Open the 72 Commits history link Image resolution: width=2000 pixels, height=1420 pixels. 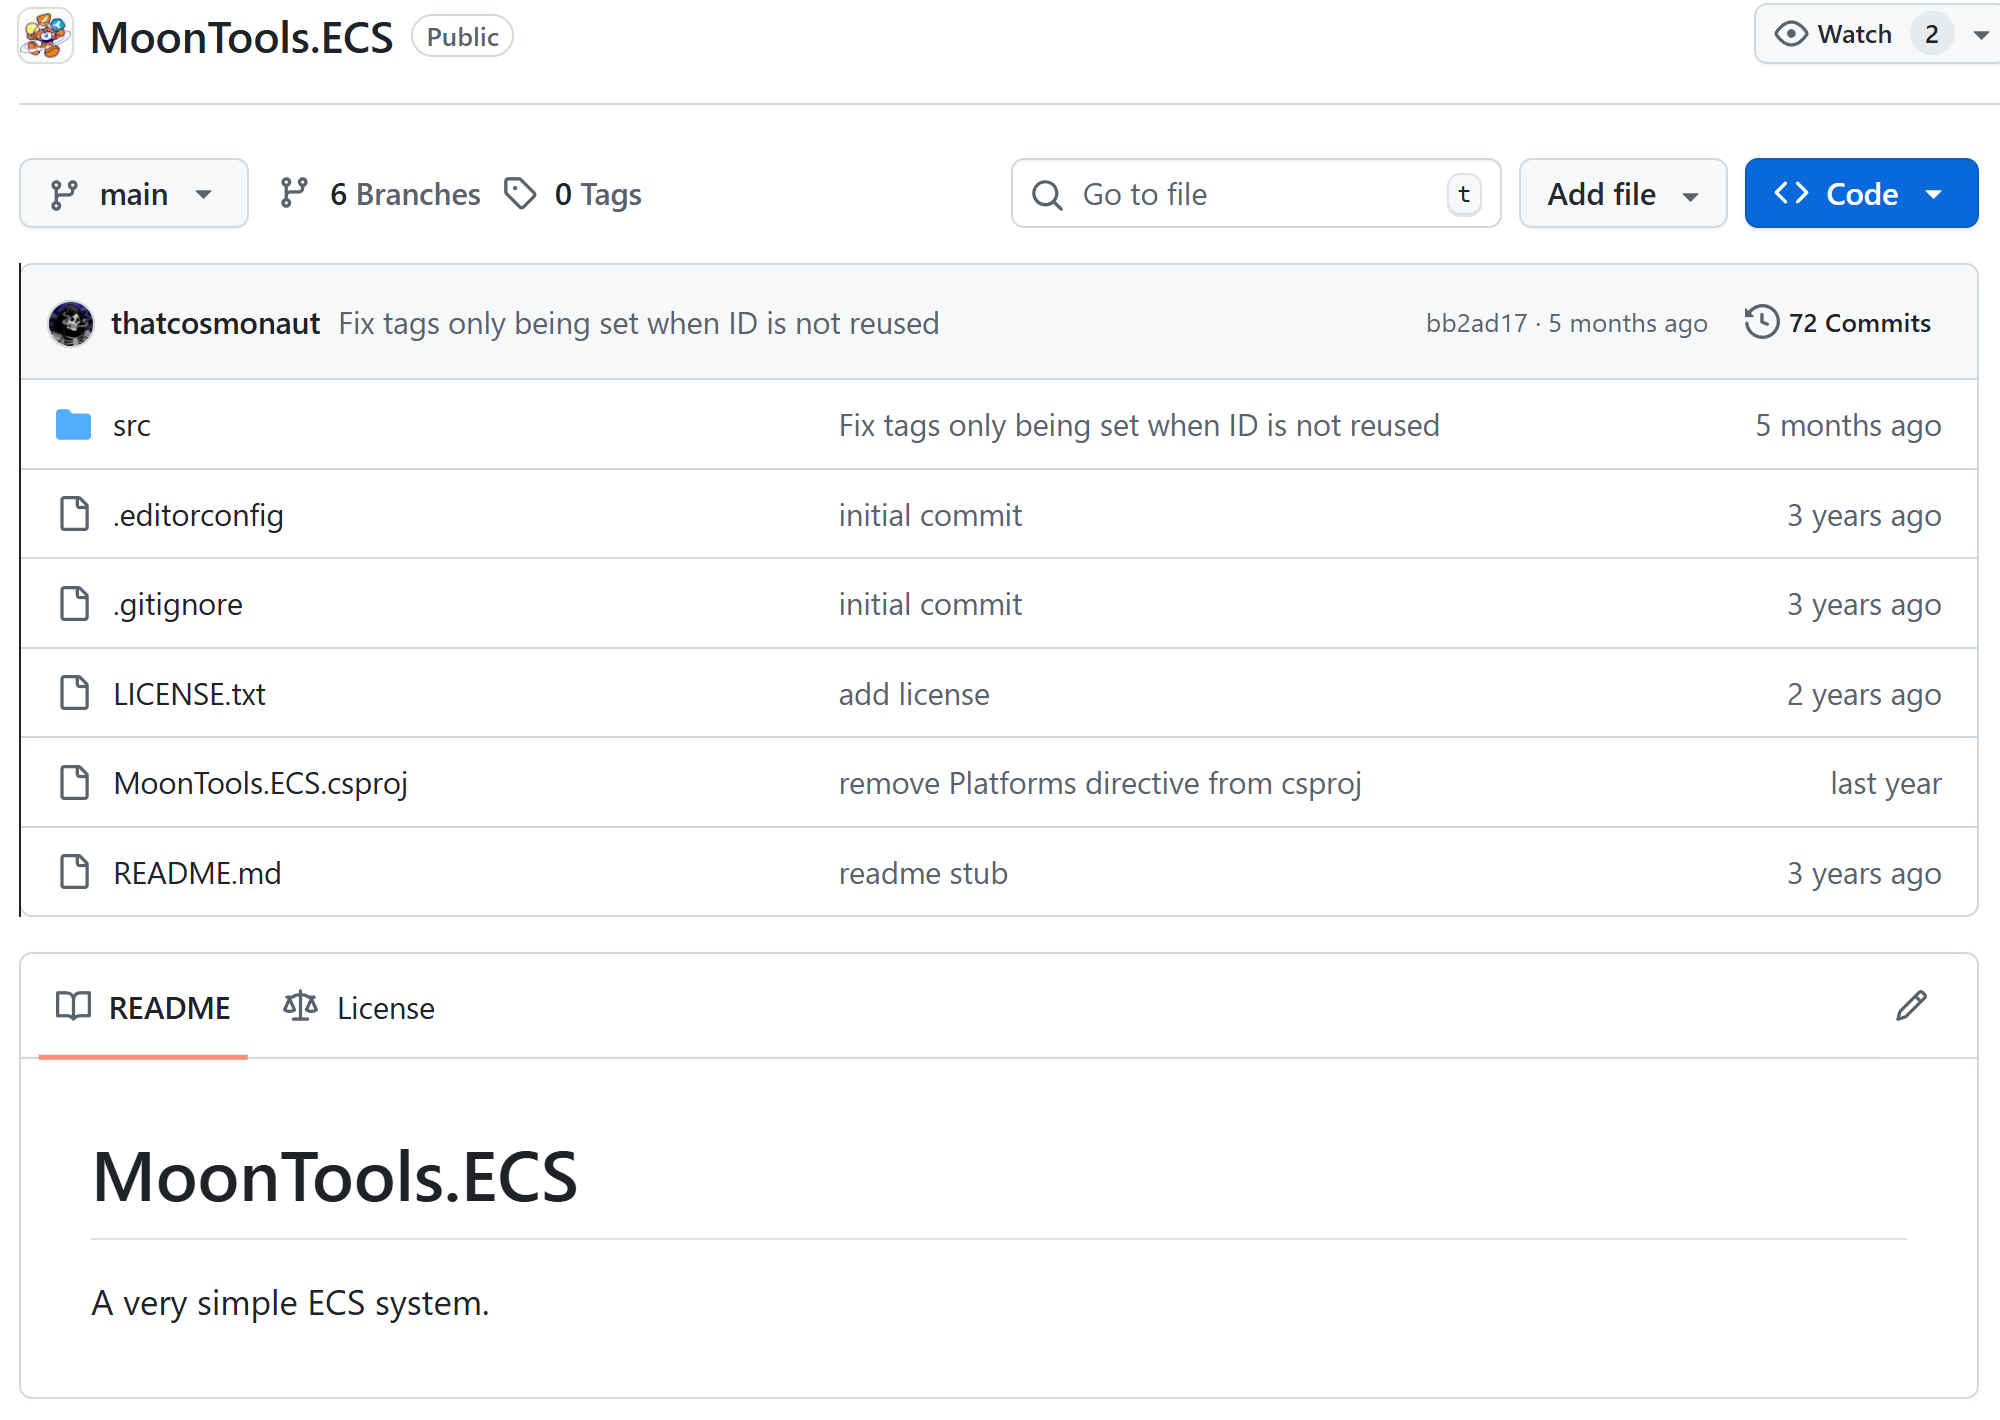[x=1838, y=323]
